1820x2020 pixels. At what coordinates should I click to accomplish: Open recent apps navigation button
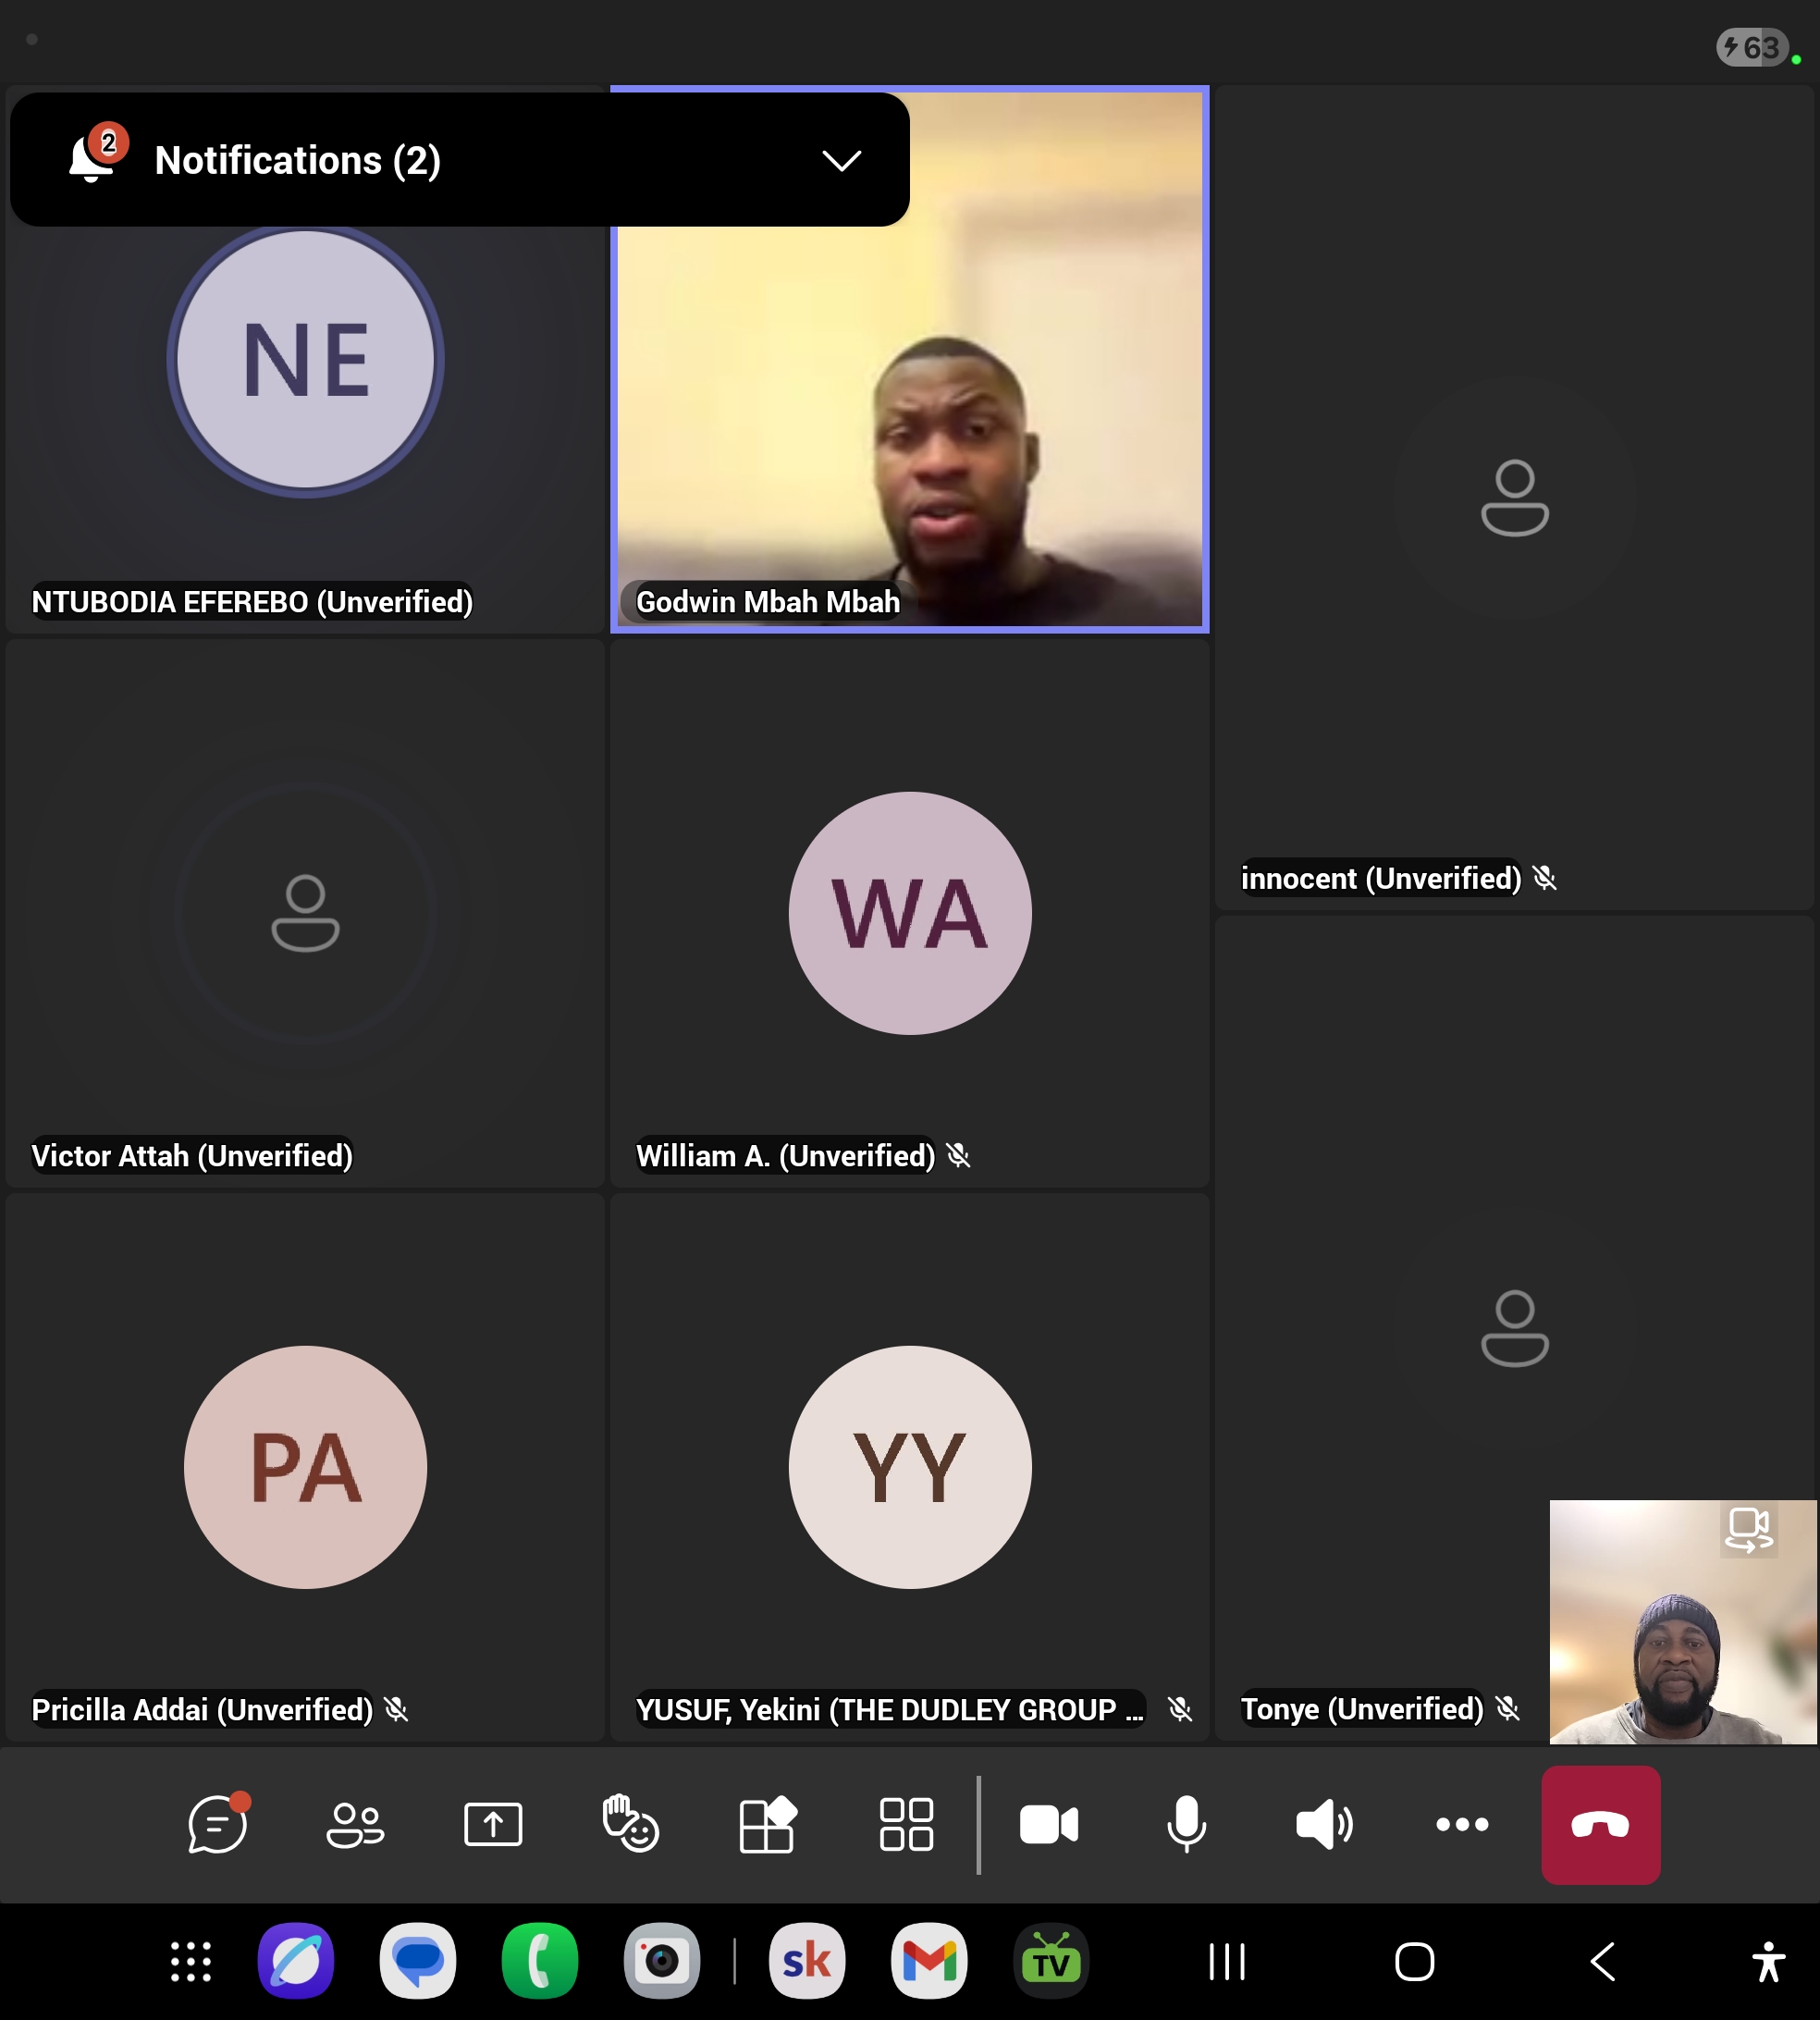[x=1227, y=1961]
